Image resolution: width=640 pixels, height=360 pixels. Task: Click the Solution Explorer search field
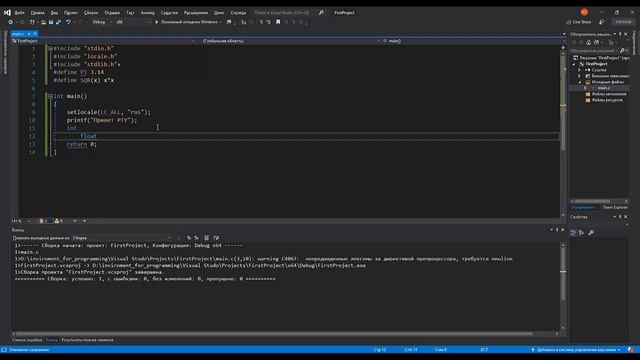pyautogui.click(x=594, y=51)
